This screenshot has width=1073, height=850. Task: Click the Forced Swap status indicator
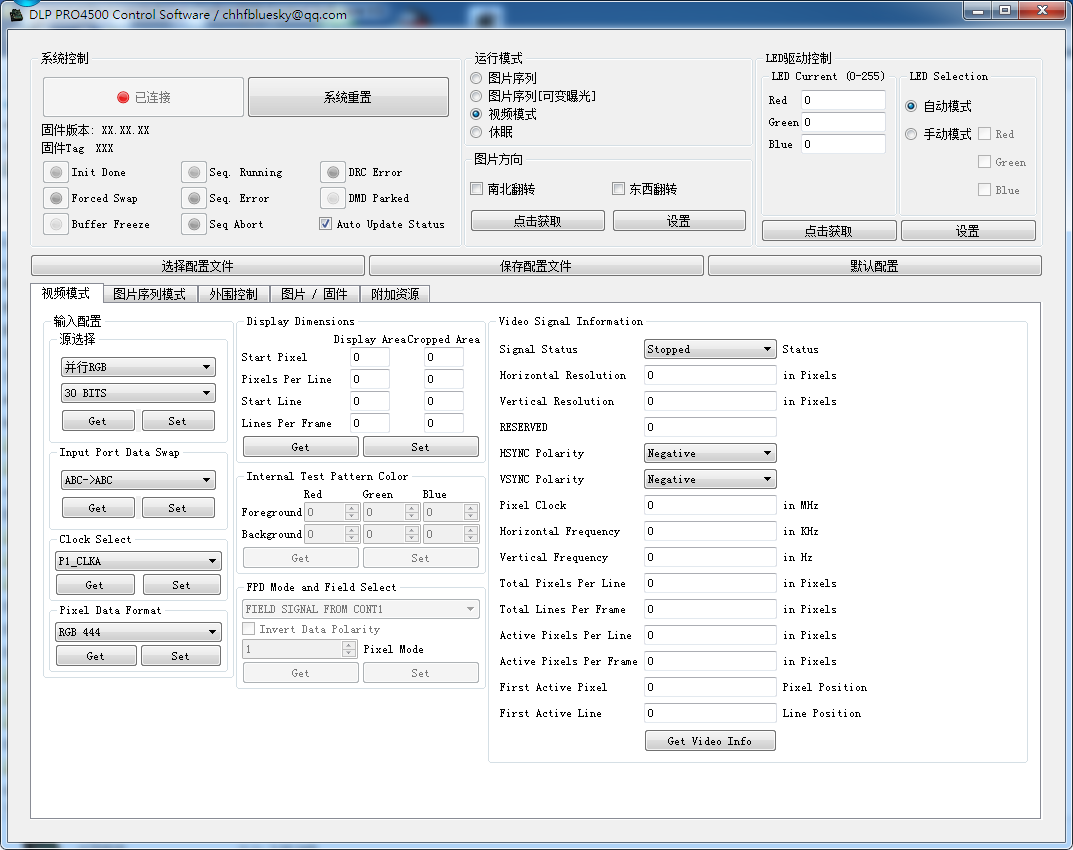pos(56,198)
